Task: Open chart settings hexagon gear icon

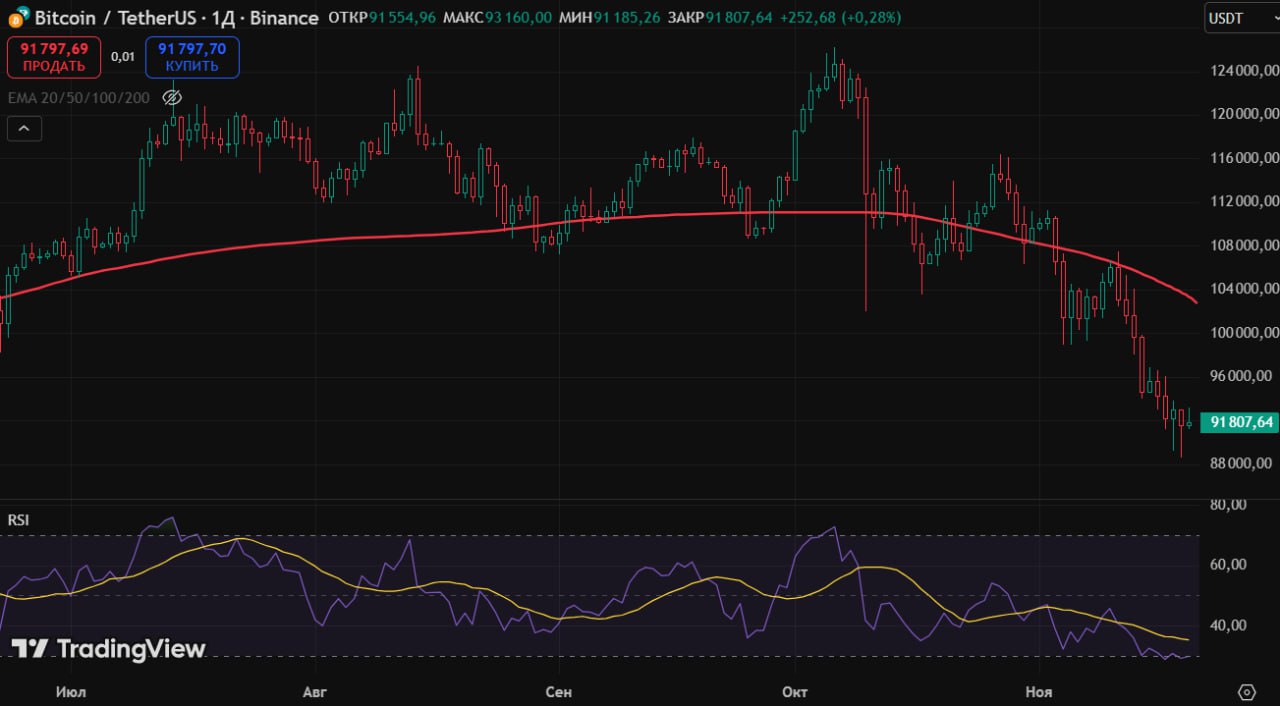Action: (1246, 692)
